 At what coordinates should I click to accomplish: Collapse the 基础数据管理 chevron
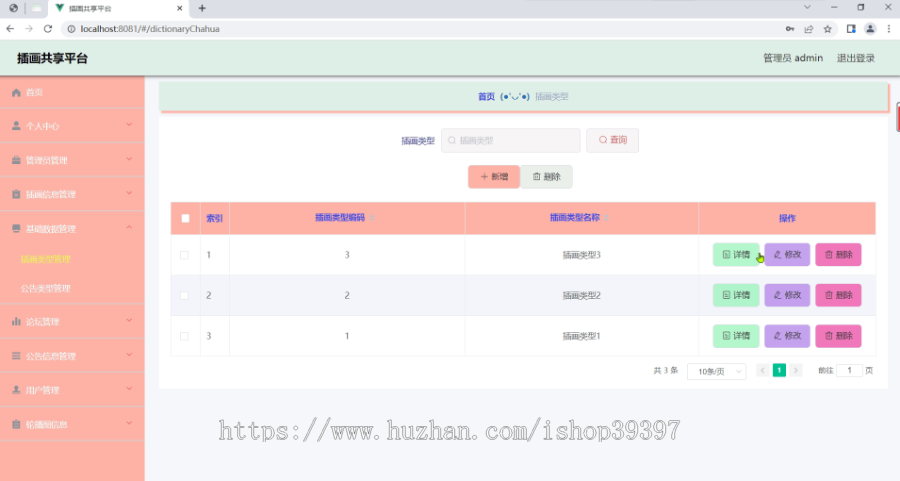pos(129,228)
